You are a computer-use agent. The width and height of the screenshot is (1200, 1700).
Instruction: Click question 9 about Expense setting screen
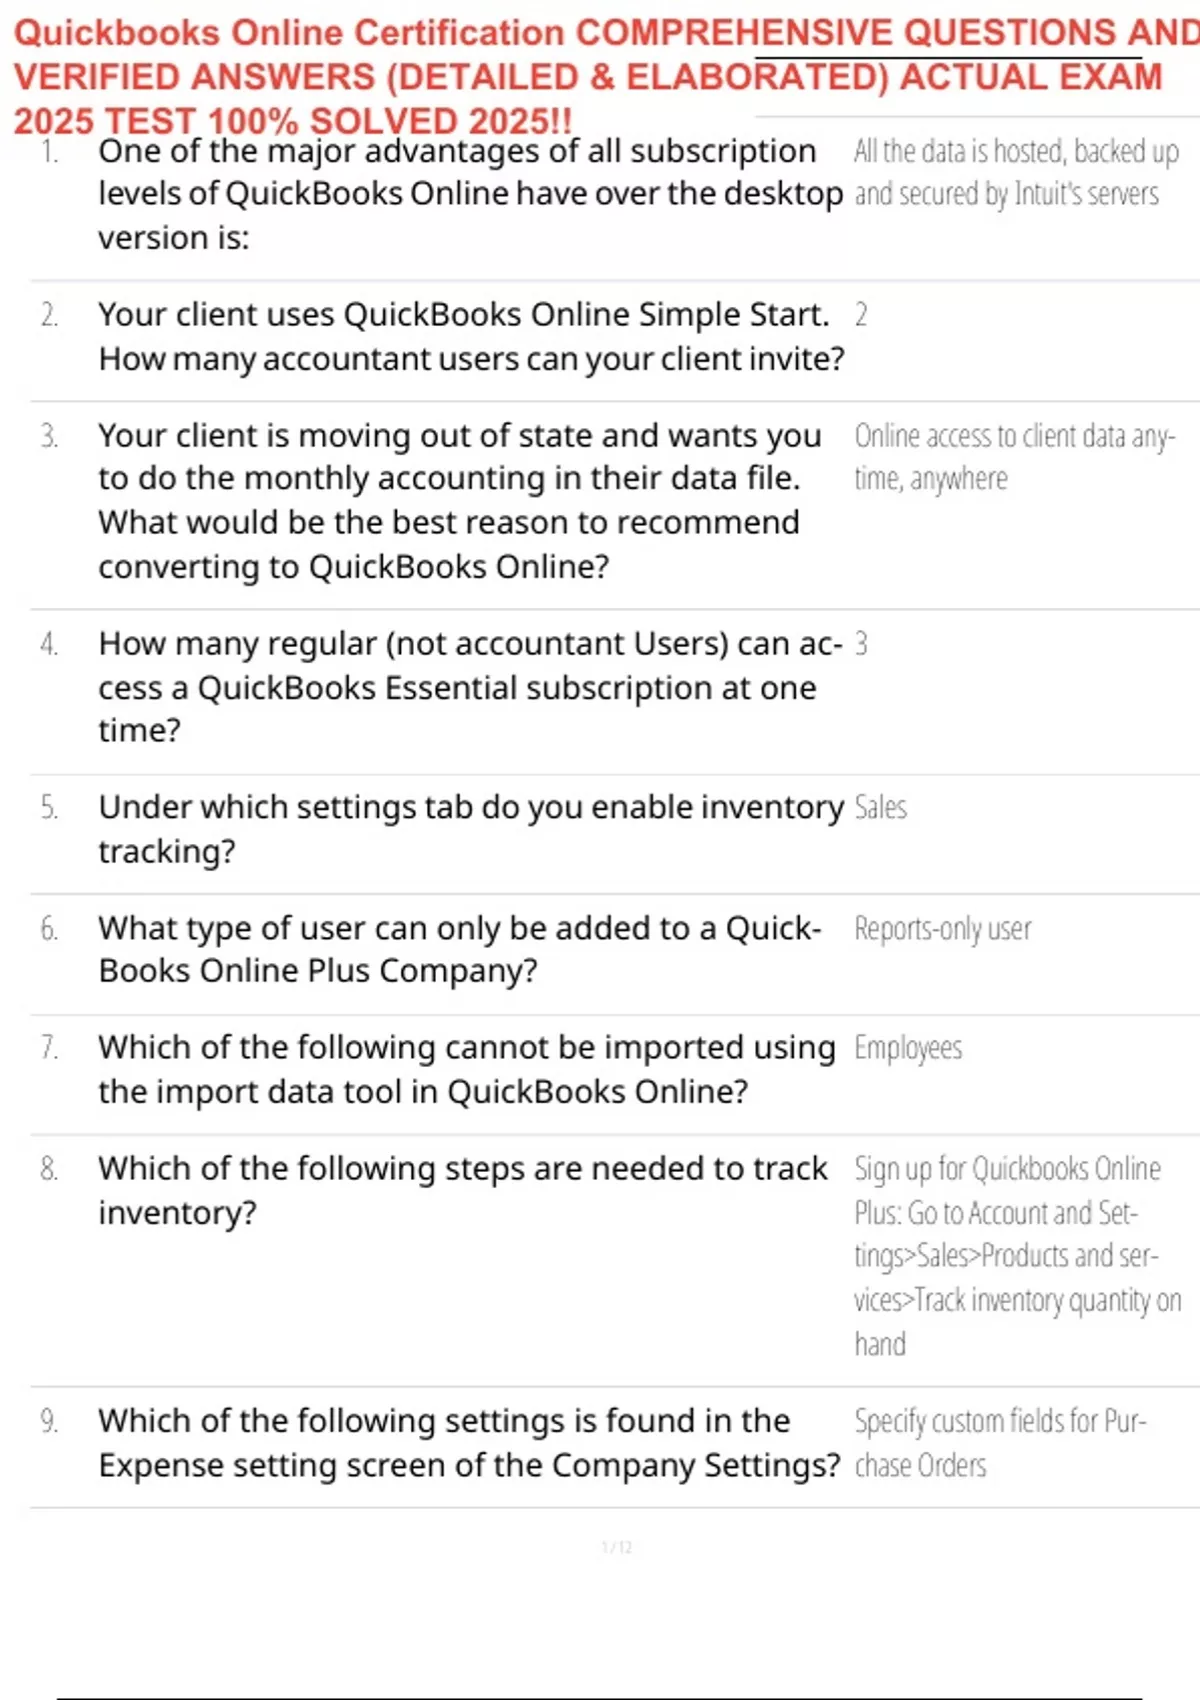pos(468,1442)
